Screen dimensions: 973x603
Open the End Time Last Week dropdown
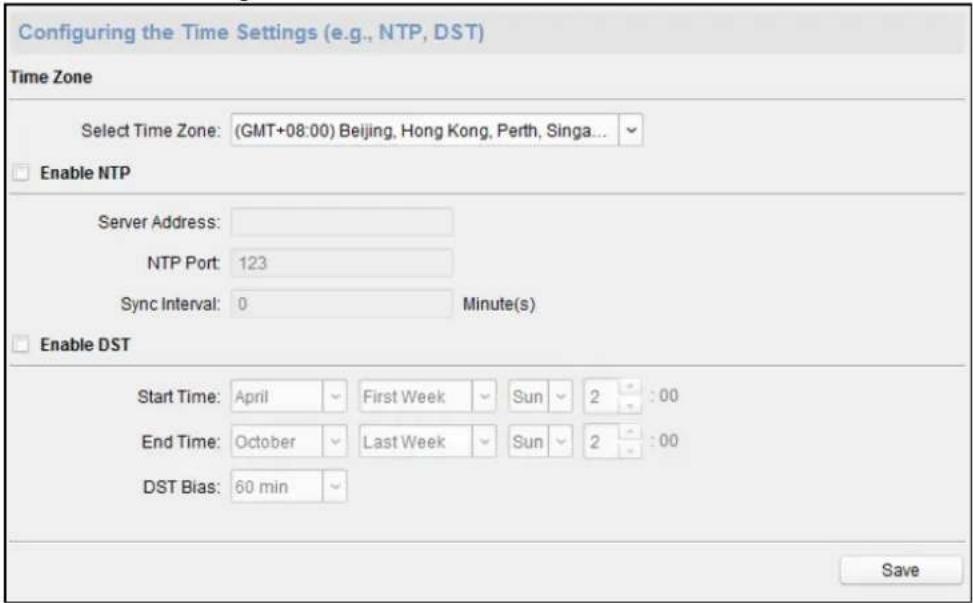[427, 442]
